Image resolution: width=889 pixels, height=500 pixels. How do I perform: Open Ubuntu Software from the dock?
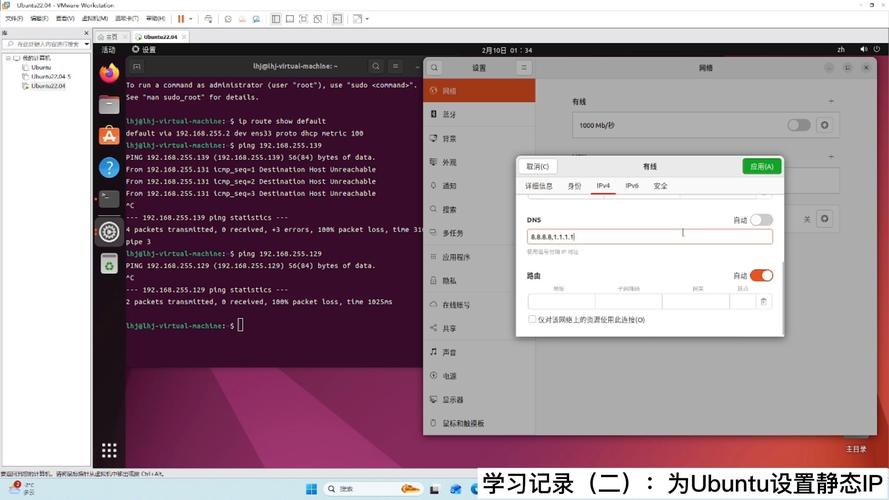point(109,135)
